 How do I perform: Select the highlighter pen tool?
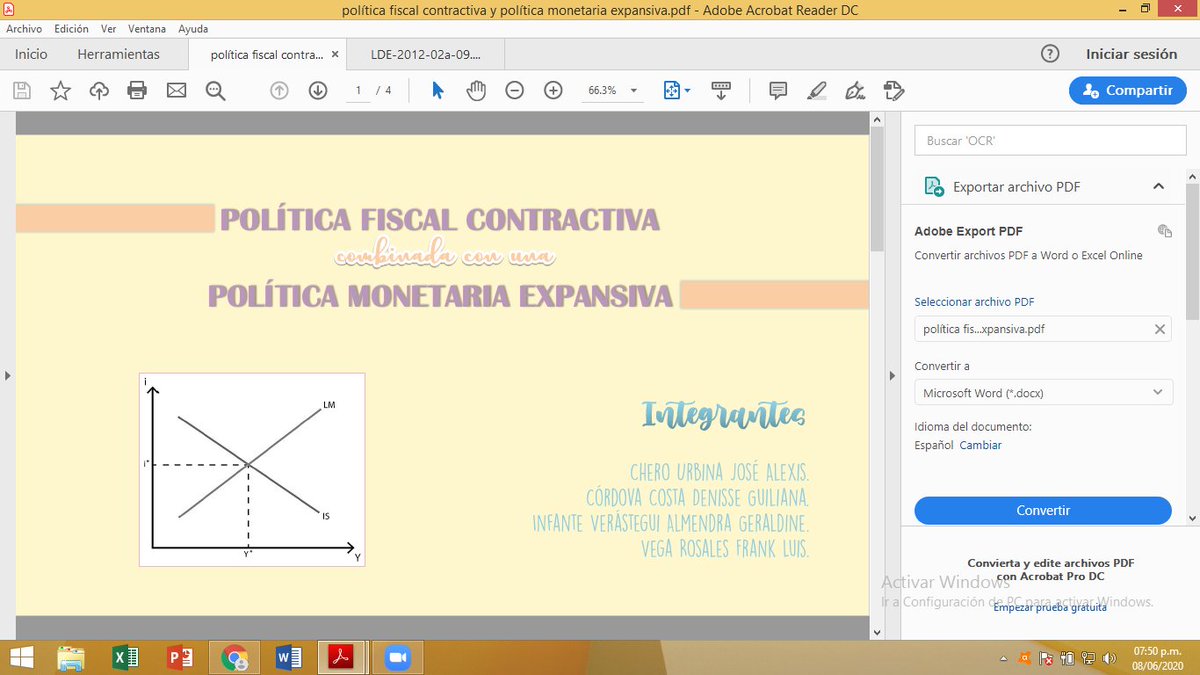click(817, 90)
